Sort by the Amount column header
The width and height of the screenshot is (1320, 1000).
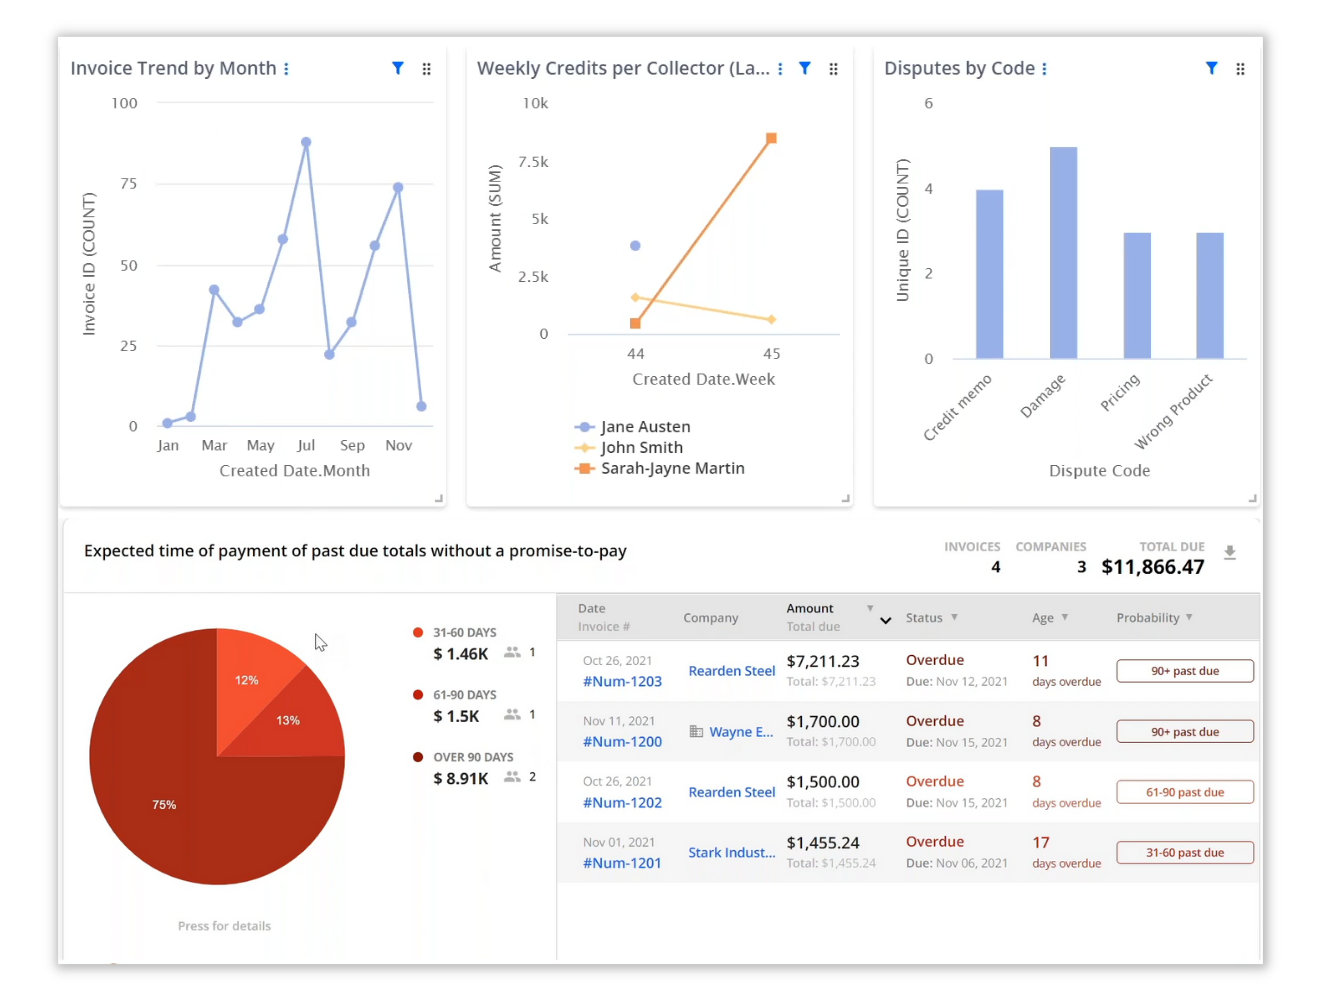pyautogui.click(x=810, y=608)
